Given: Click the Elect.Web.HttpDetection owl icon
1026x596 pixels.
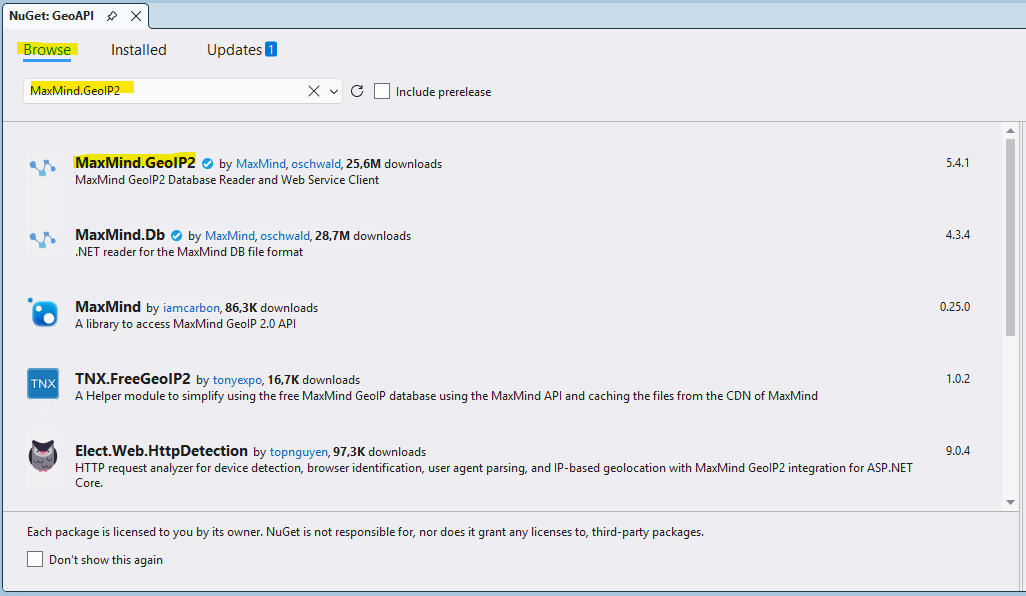Looking at the screenshot, I should (43, 456).
